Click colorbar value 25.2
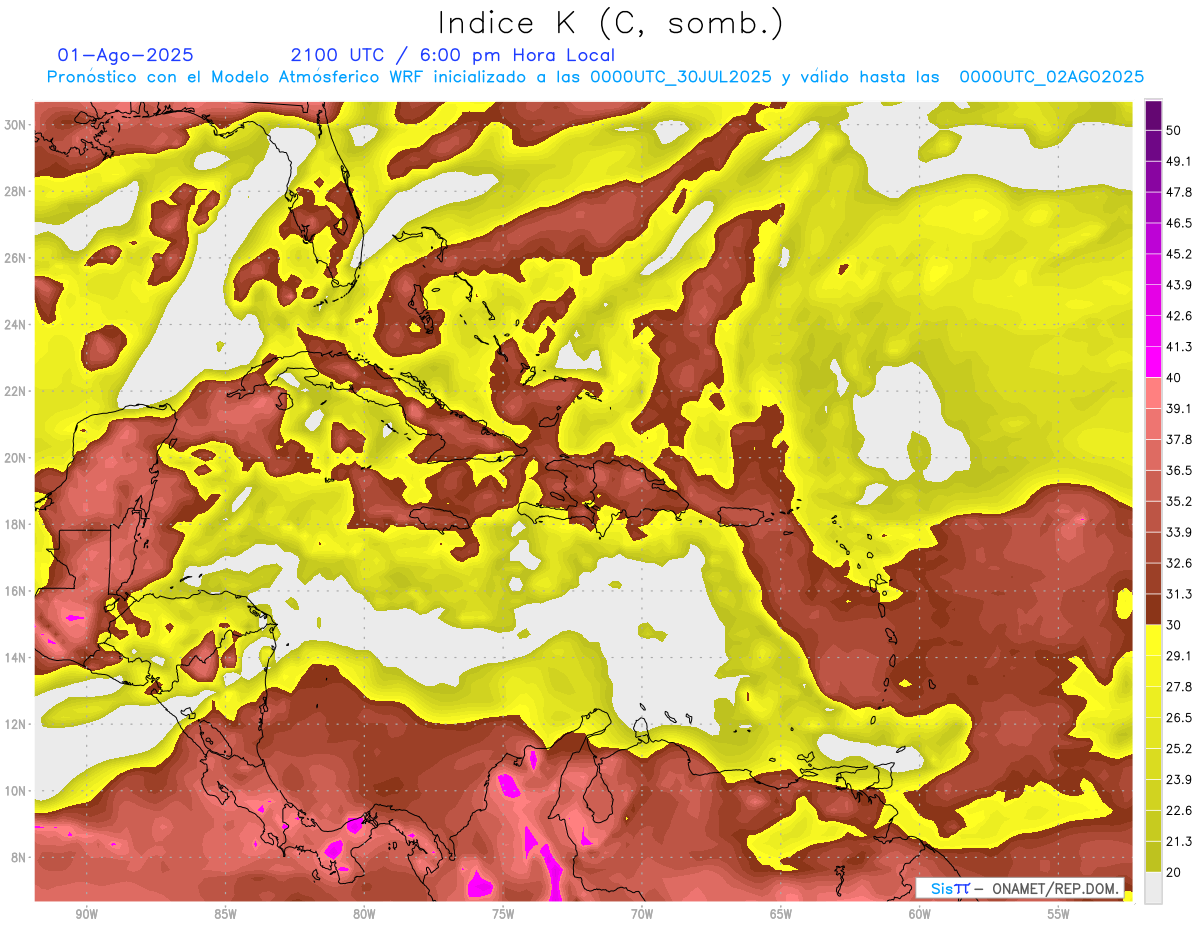Image resolution: width=1200 pixels, height=927 pixels. pos(1179,749)
